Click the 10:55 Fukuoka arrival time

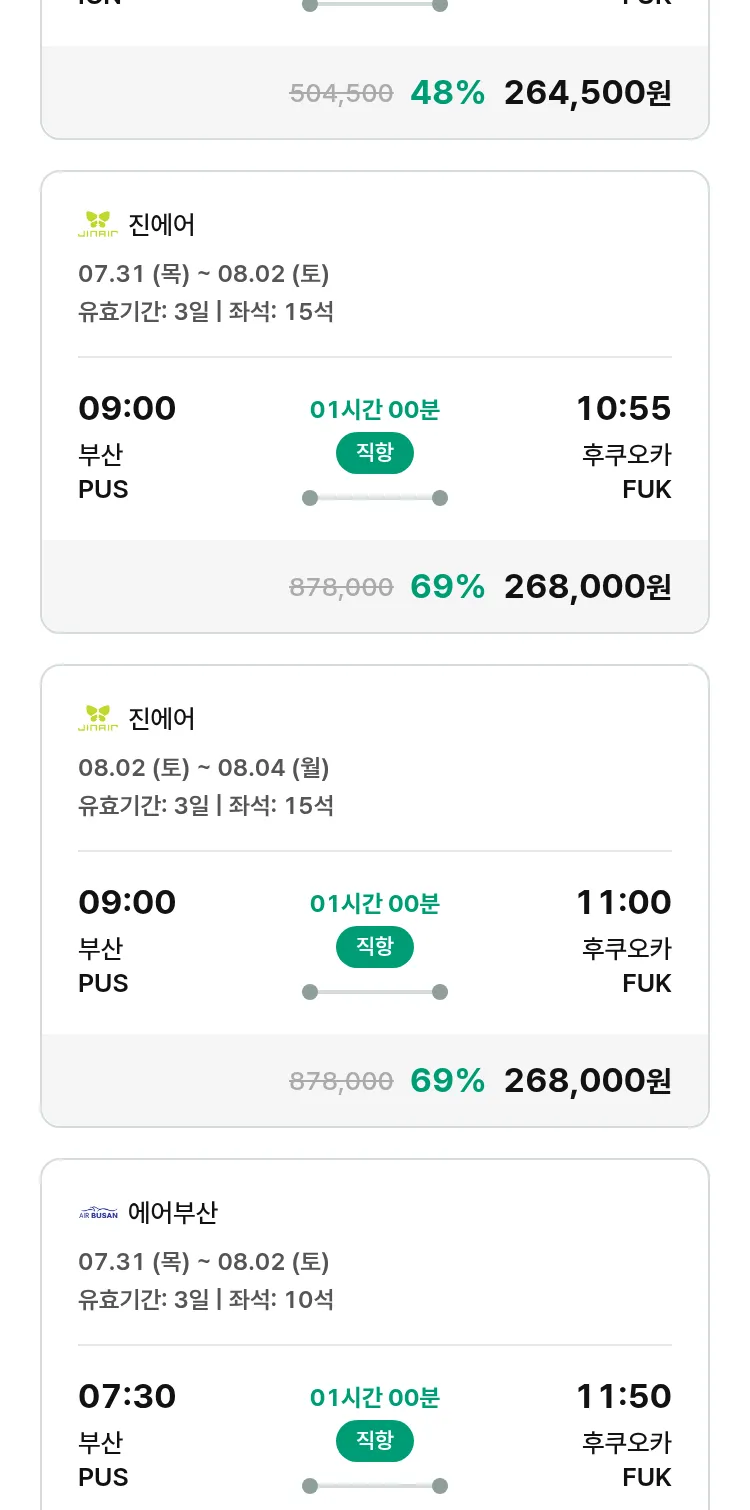[623, 408]
